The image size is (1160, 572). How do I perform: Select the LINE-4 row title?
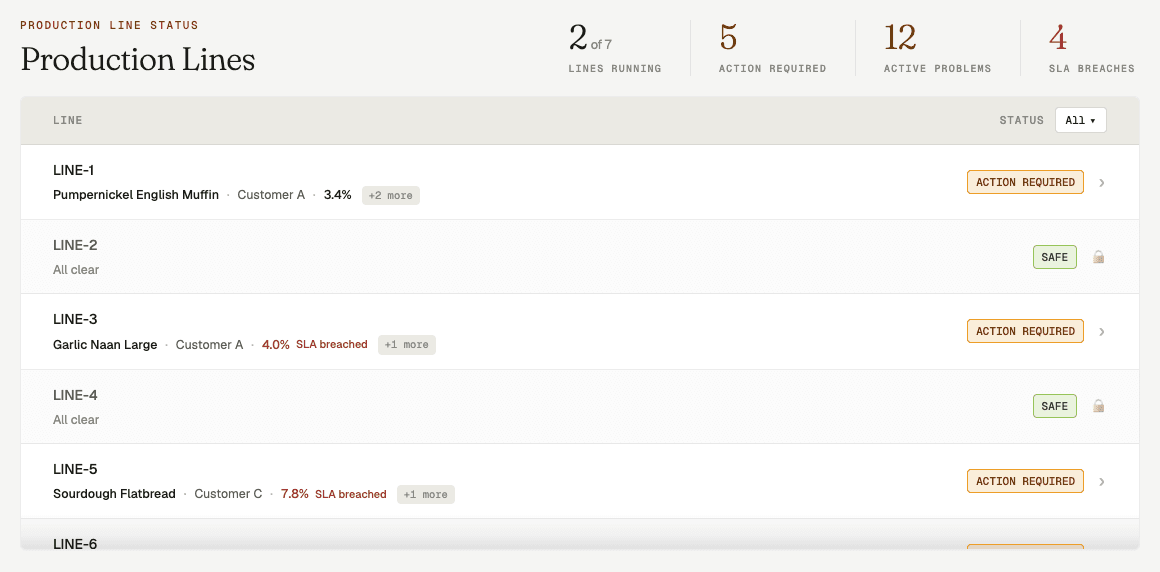75,395
